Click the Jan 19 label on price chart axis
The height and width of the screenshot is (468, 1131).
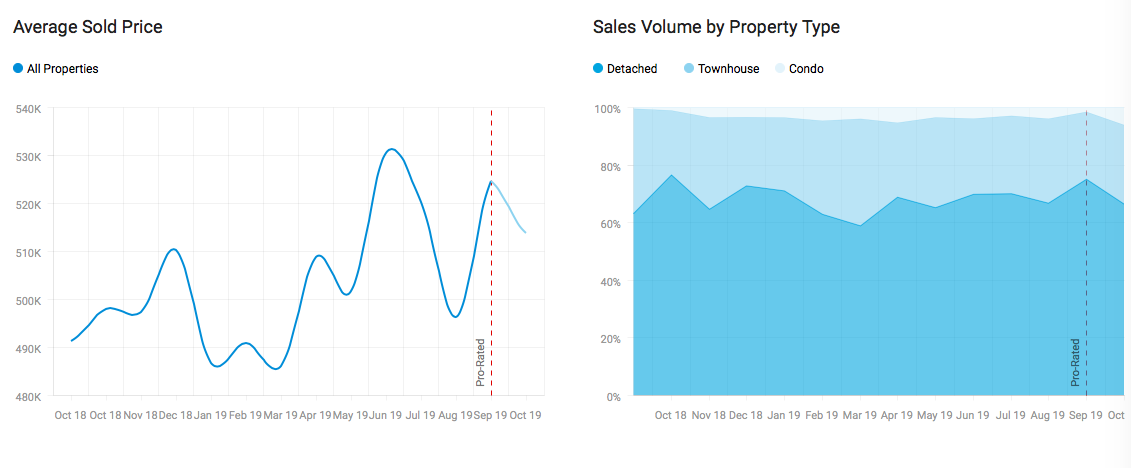pos(210,414)
